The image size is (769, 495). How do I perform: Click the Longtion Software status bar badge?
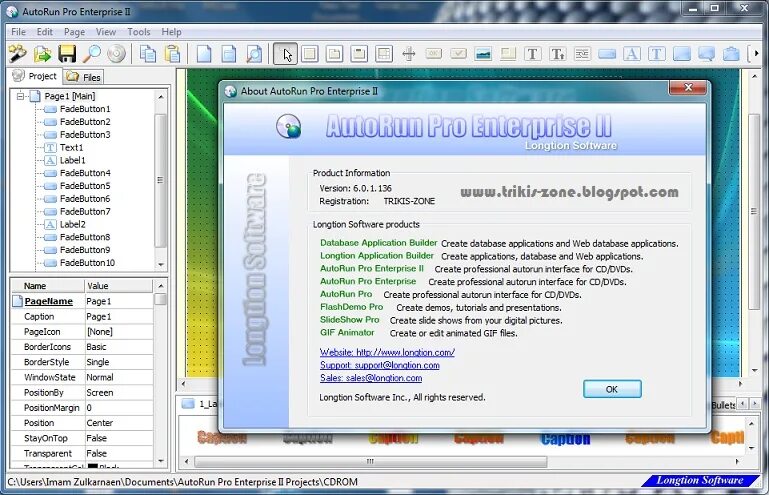(x=700, y=481)
